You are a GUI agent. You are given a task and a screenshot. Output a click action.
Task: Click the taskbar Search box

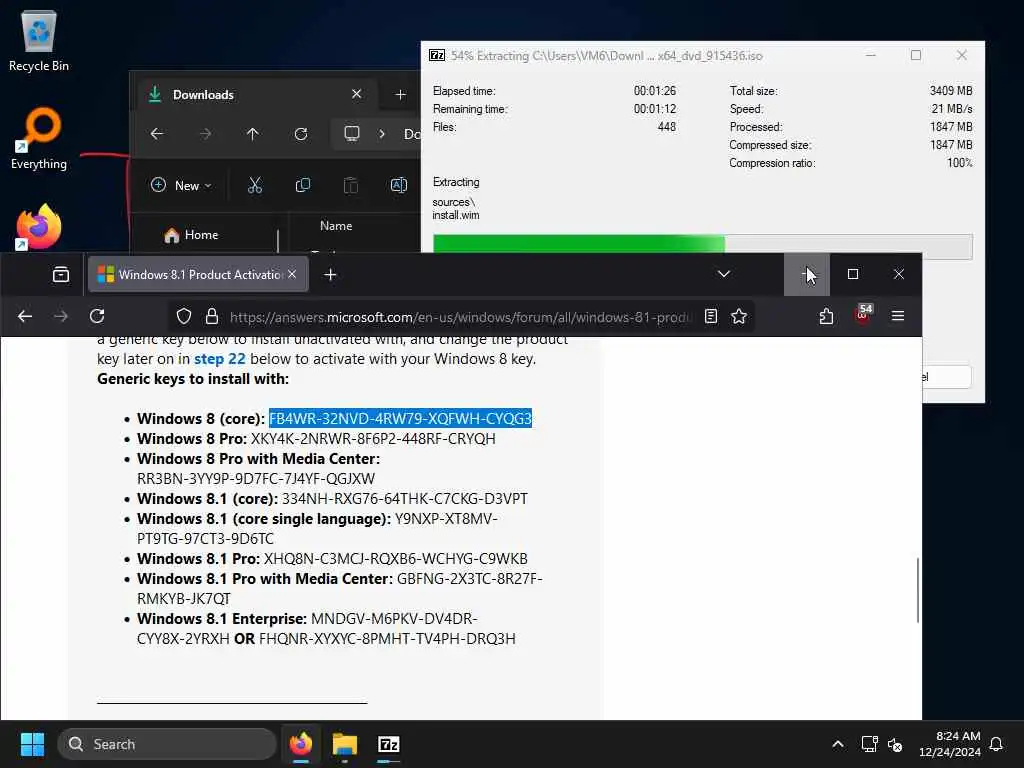pyautogui.click(x=167, y=744)
